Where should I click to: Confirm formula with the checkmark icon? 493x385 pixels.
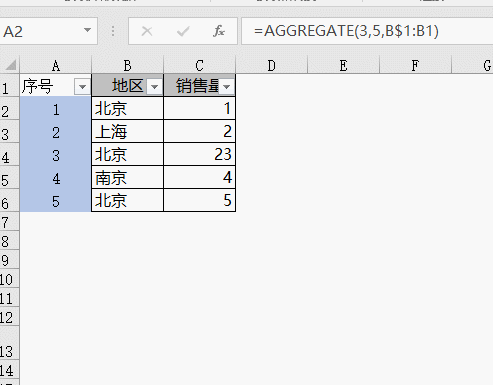pos(183,31)
